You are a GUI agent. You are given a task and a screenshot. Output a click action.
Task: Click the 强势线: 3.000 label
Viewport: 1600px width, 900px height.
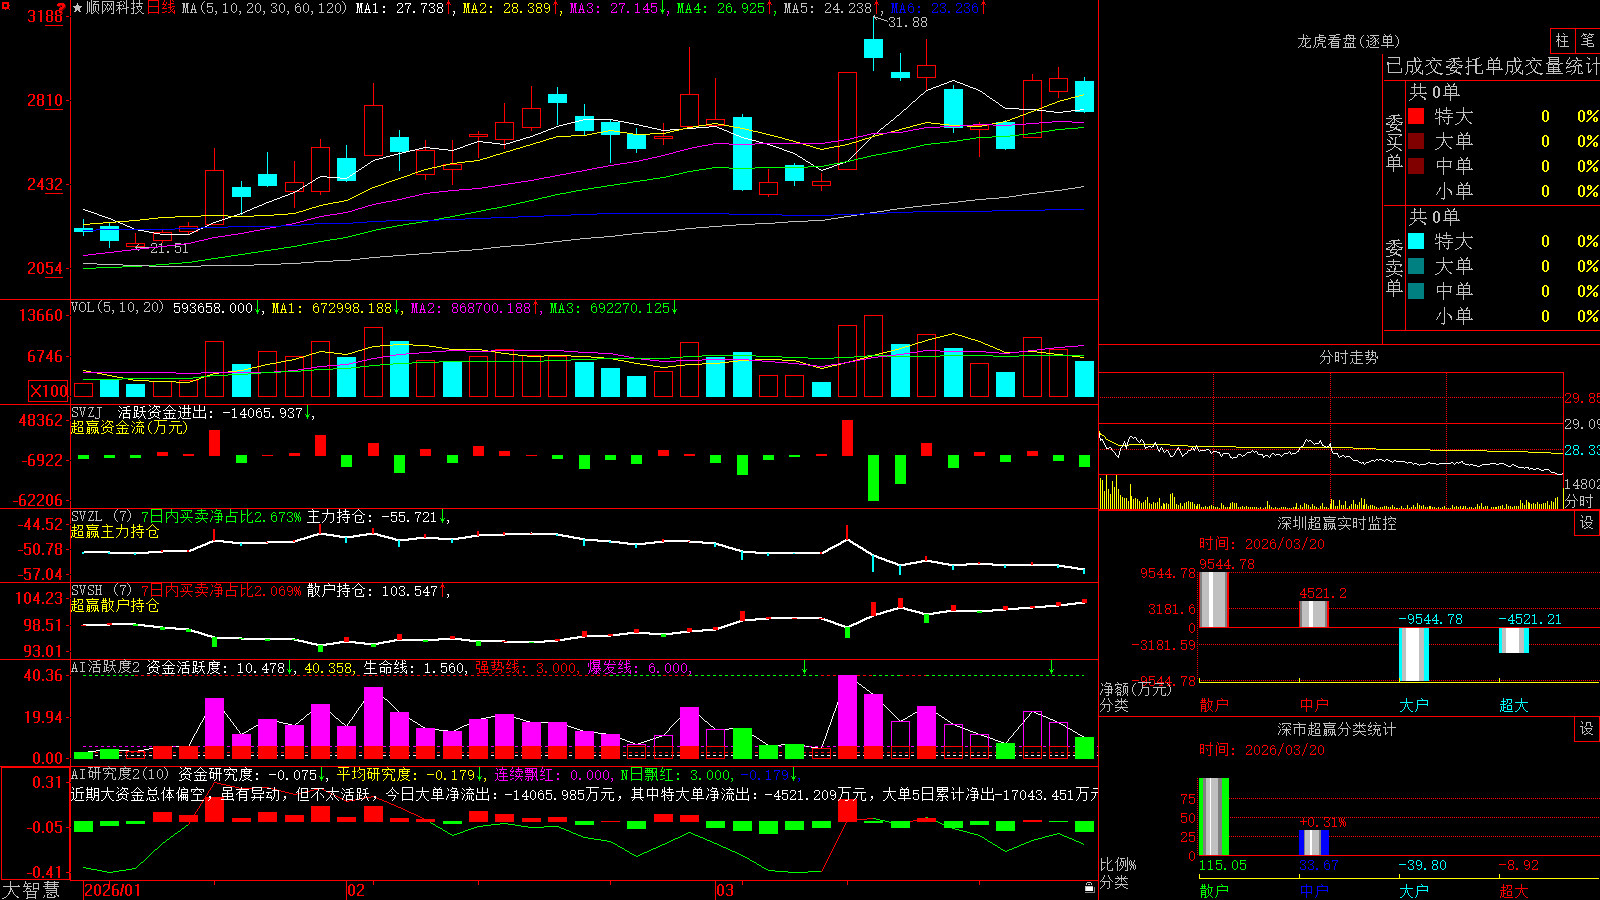coord(526,667)
